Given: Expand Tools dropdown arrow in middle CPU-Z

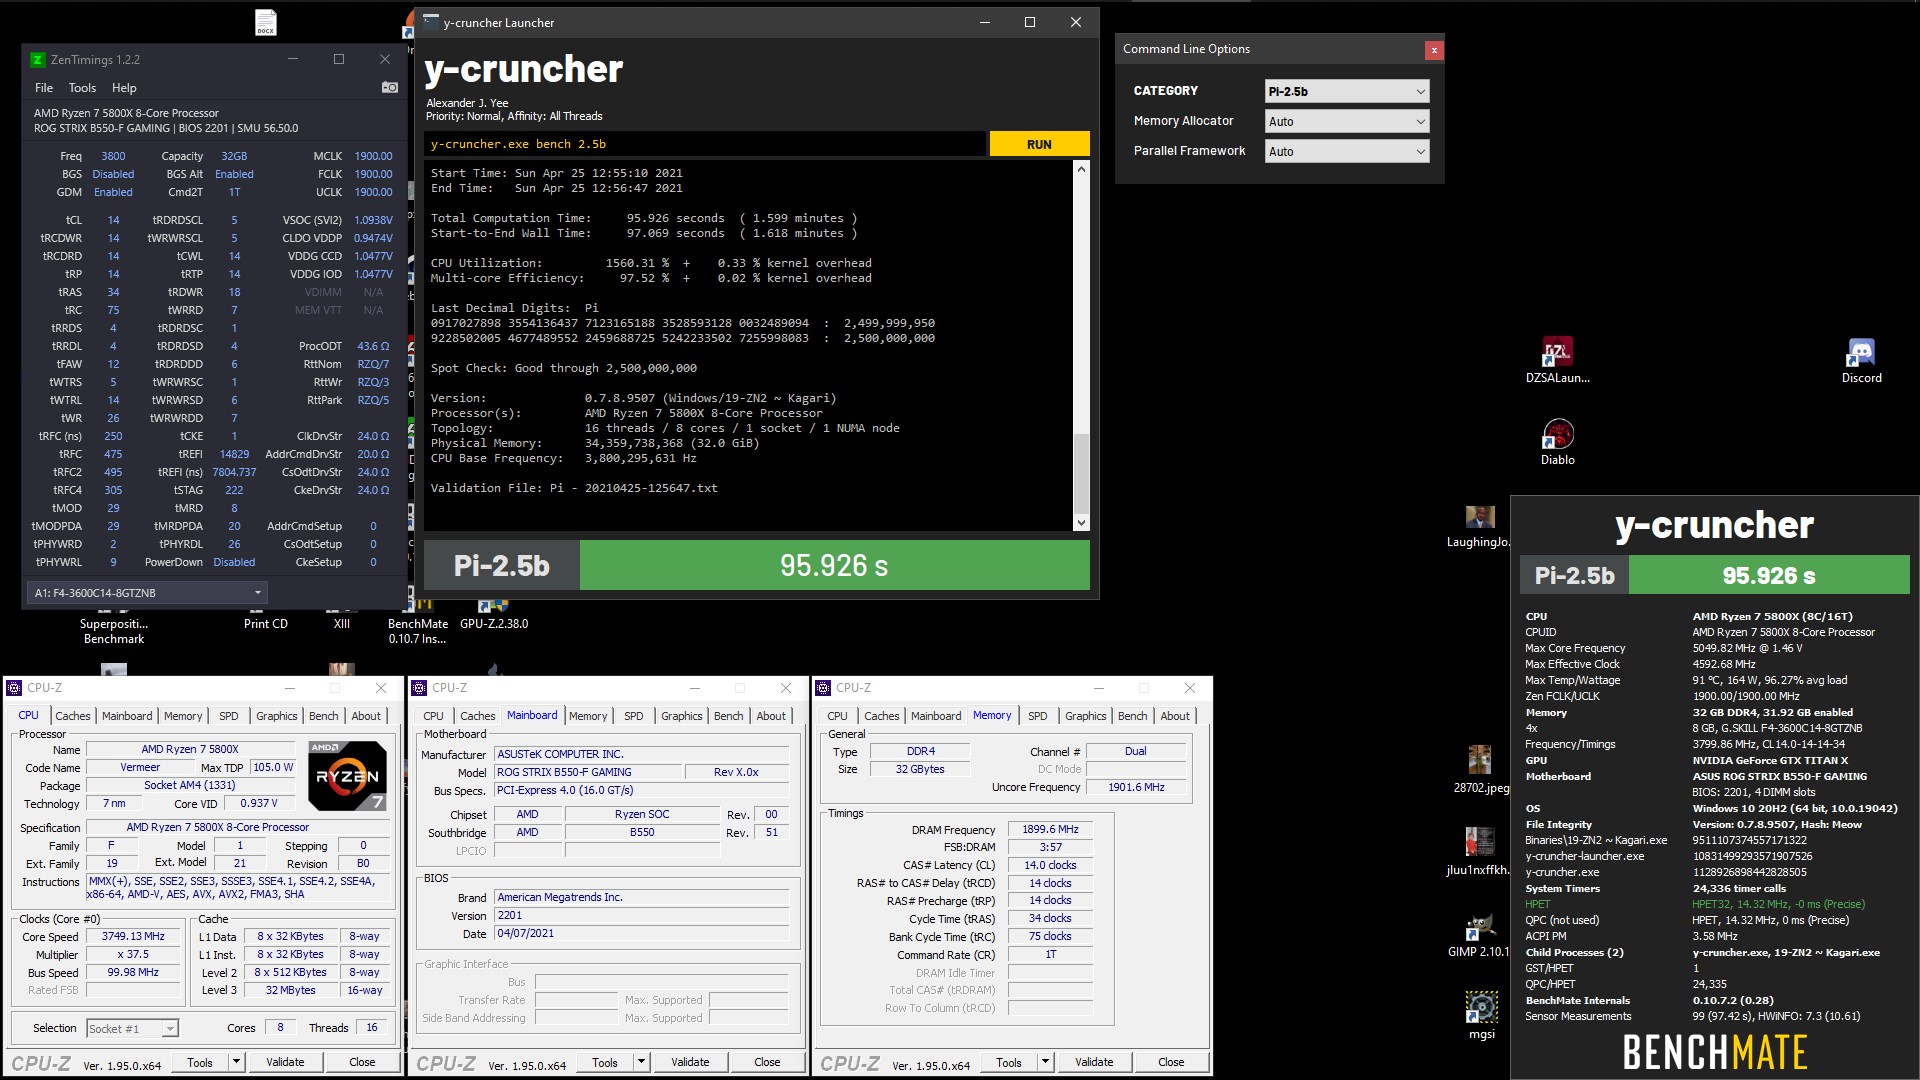Looking at the screenshot, I should (x=642, y=1062).
